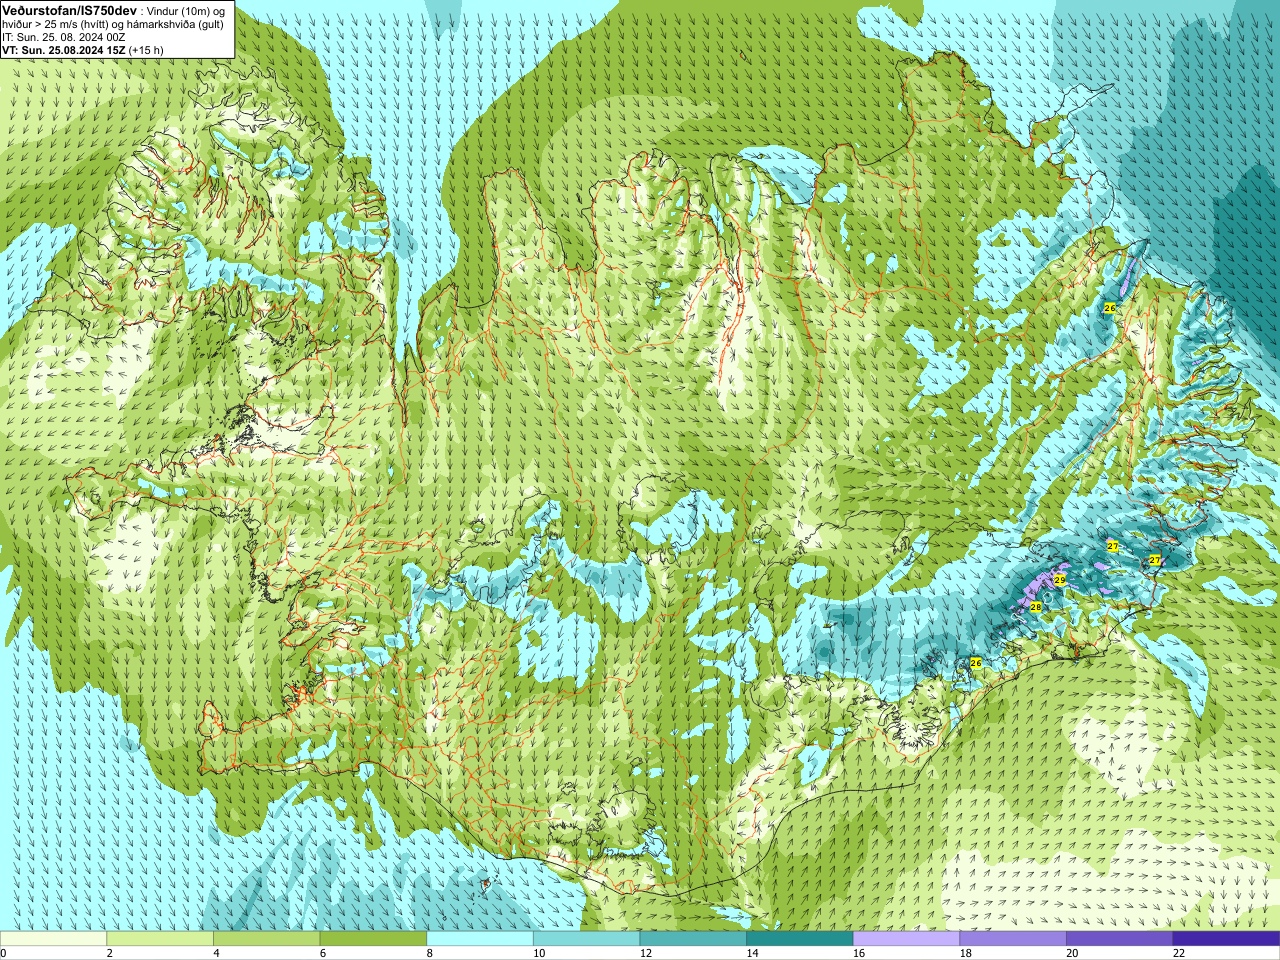
Task: Pick the 4–6 m/s green swatch
Action: [x=266, y=939]
